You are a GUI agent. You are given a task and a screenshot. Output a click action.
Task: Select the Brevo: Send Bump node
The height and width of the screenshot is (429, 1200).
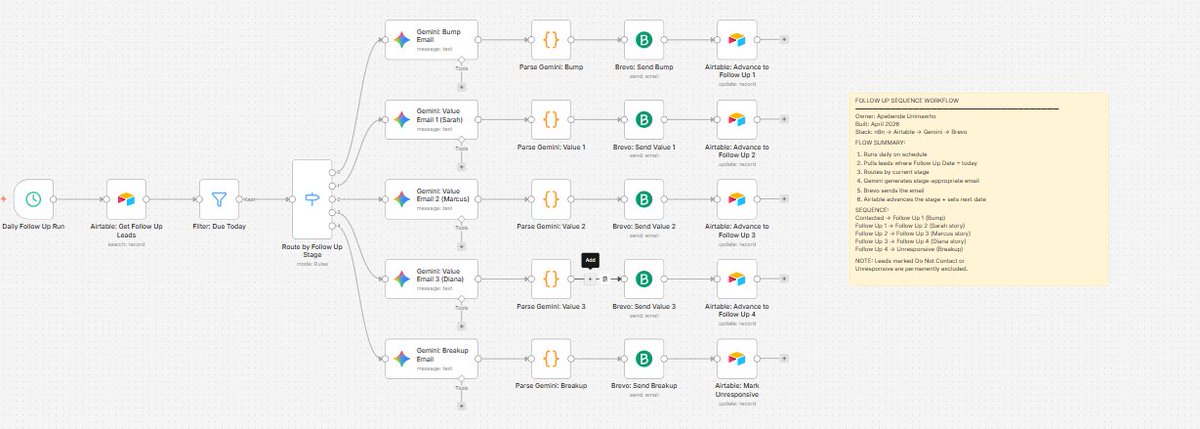pos(644,39)
